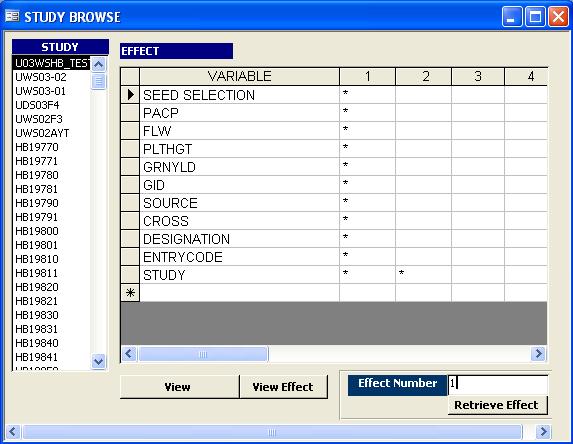Click the Retrieve Effect button

click(x=497, y=405)
